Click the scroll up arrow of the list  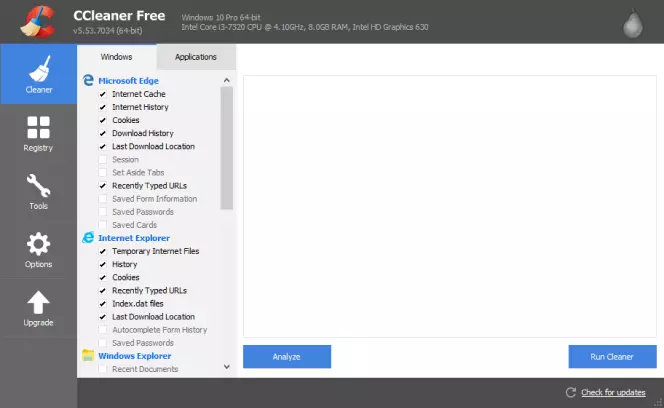point(227,80)
